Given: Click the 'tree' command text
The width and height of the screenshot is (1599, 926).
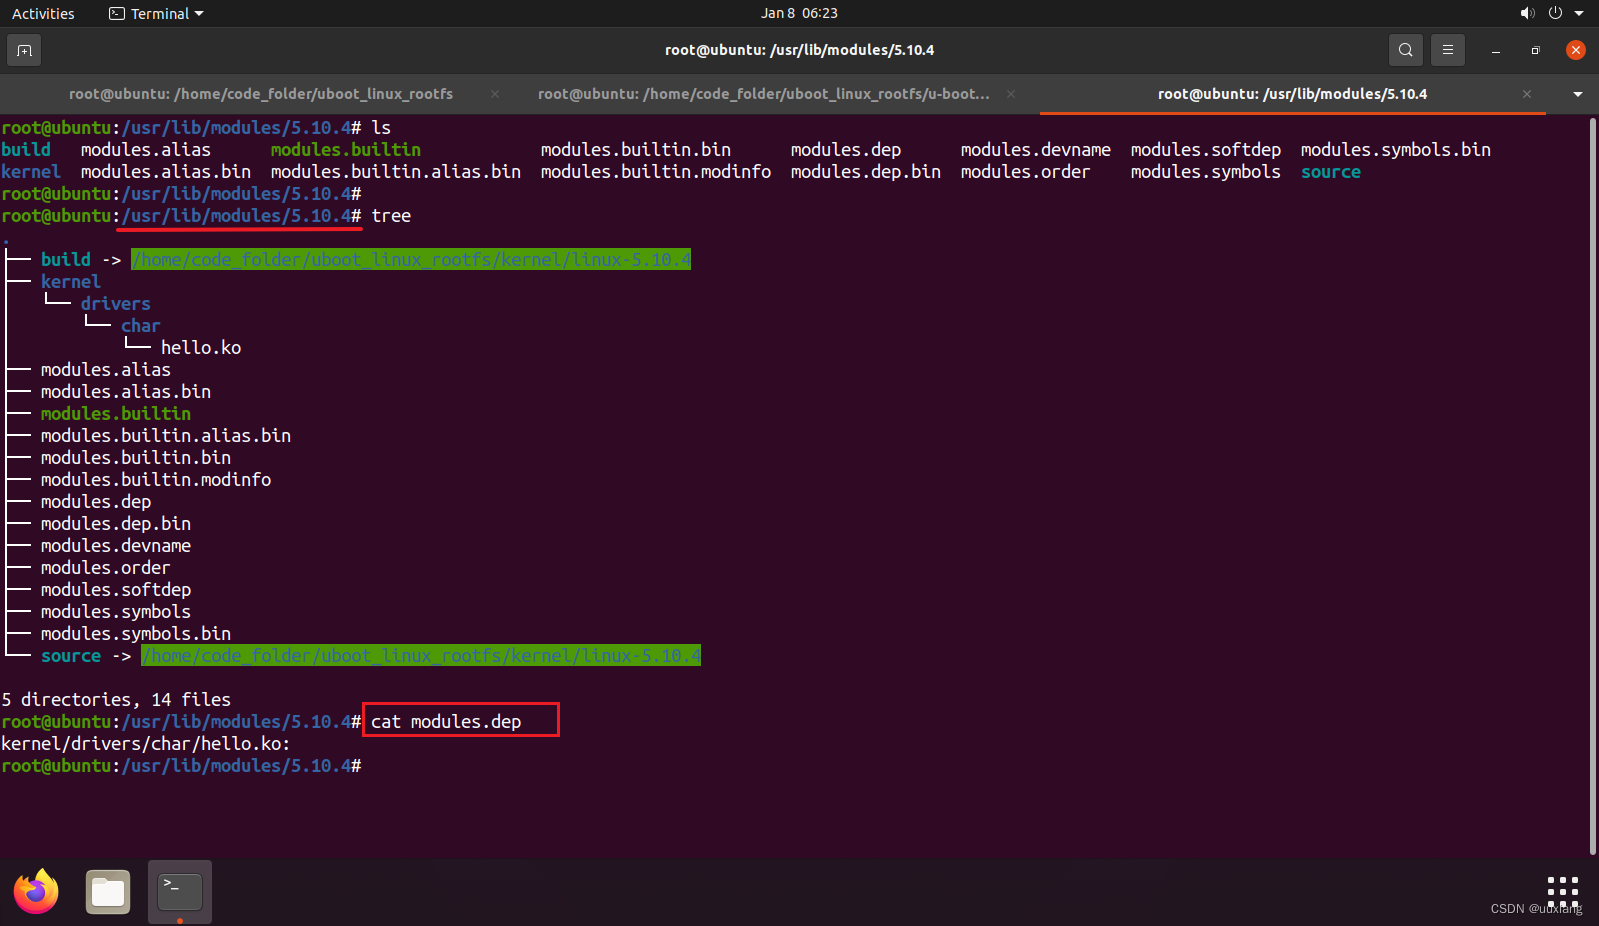Looking at the screenshot, I should tap(391, 216).
